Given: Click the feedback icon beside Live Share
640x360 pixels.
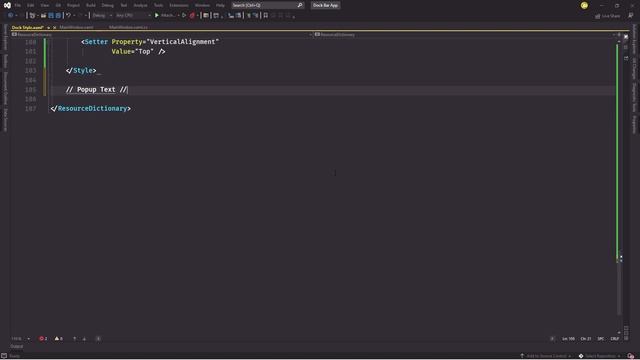Looking at the screenshot, I should click(631, 16).
